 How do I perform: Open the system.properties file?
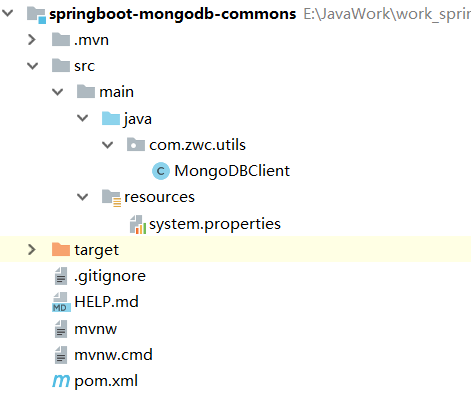click(x=215, y=224)
